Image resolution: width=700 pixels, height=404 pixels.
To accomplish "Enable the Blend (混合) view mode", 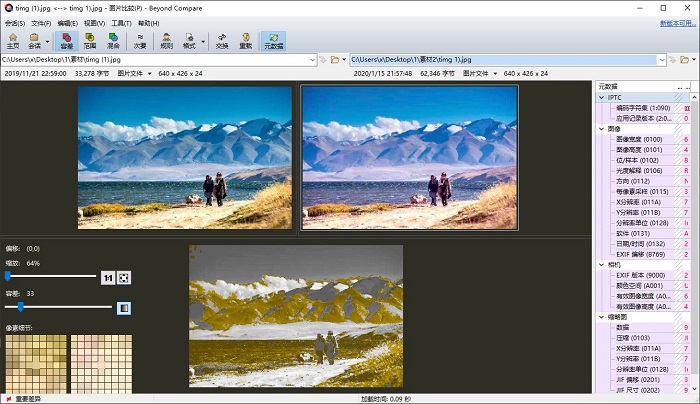I will tap(114, 41).
